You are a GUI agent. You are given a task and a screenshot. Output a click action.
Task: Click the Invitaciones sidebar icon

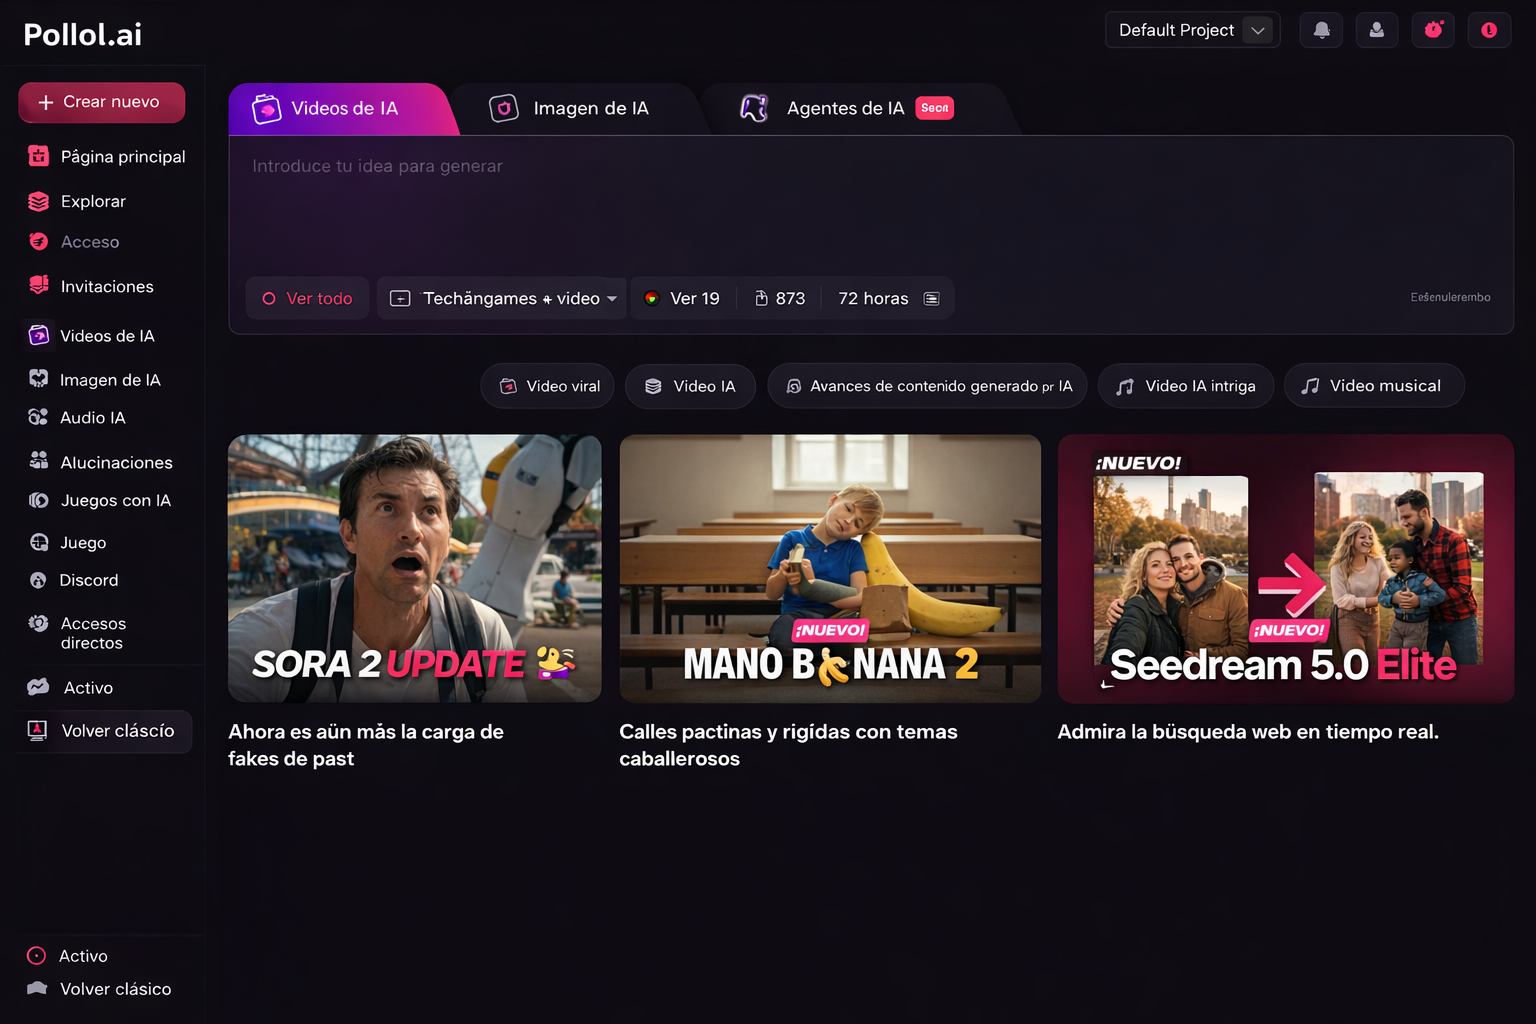point(39,286)
